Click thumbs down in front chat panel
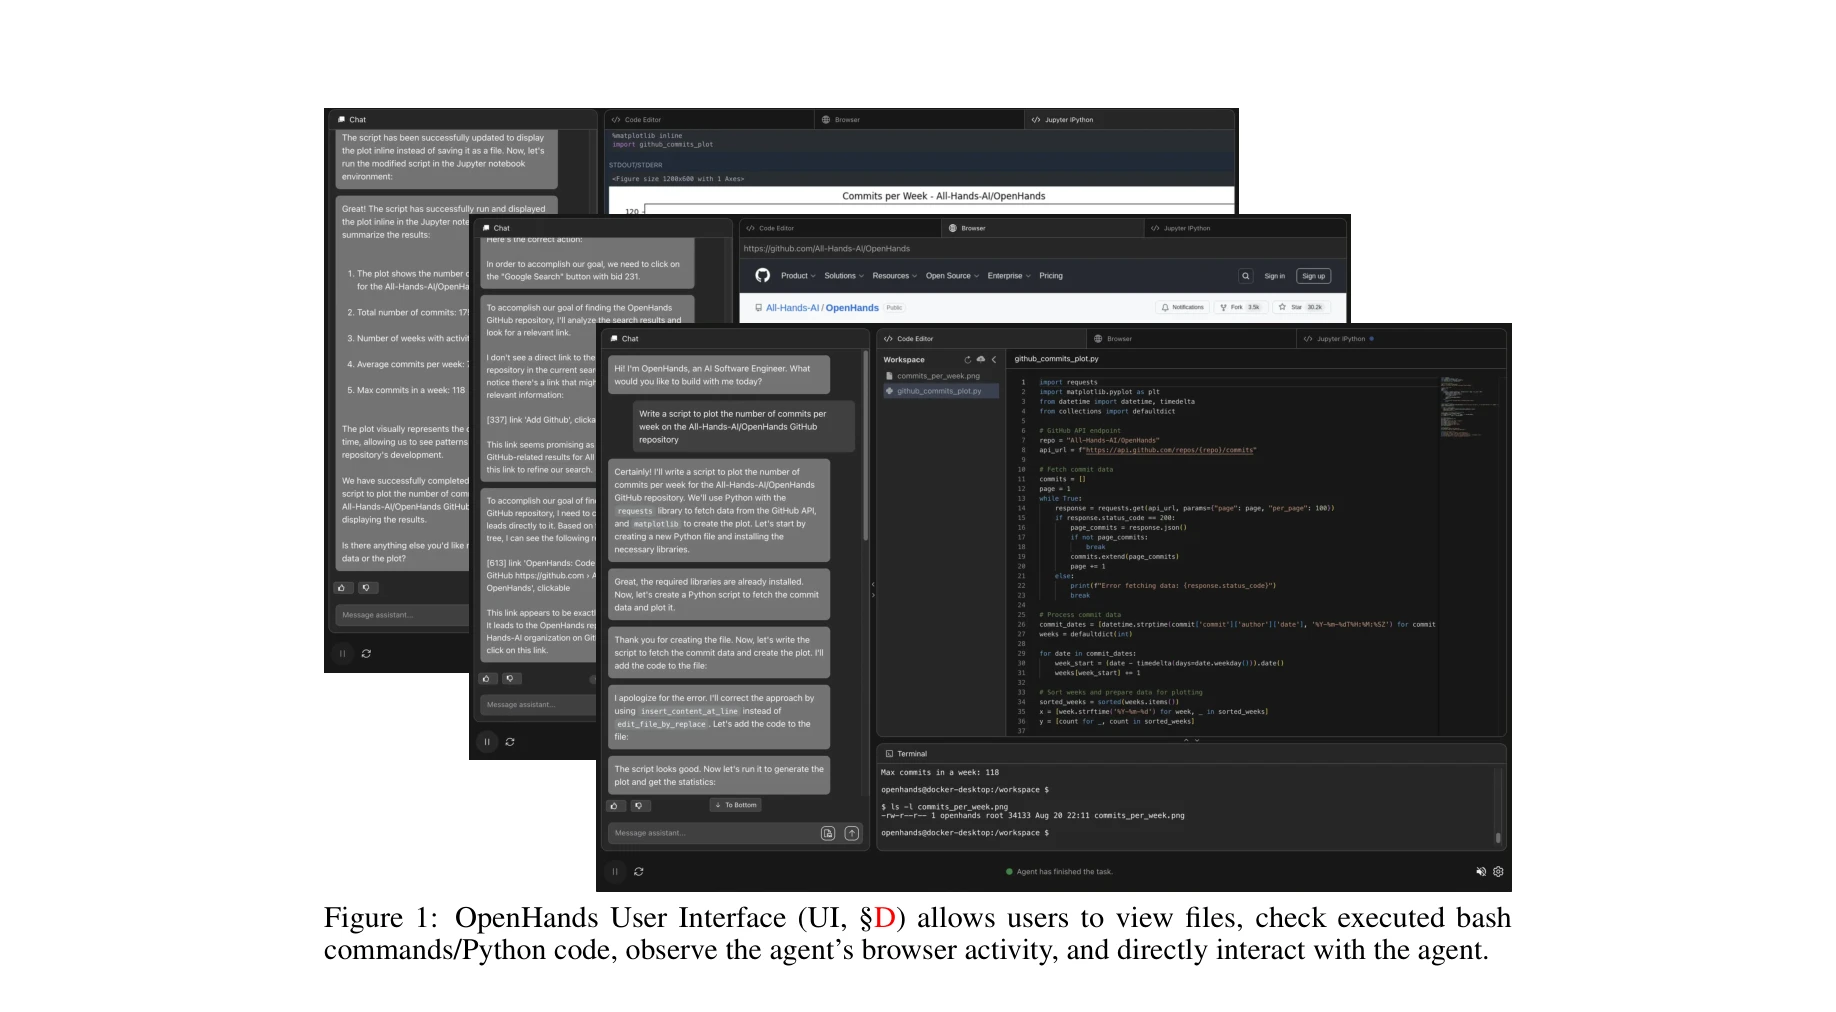Viewport: 1836px width, 1012px height. click(x=638, y=805)
